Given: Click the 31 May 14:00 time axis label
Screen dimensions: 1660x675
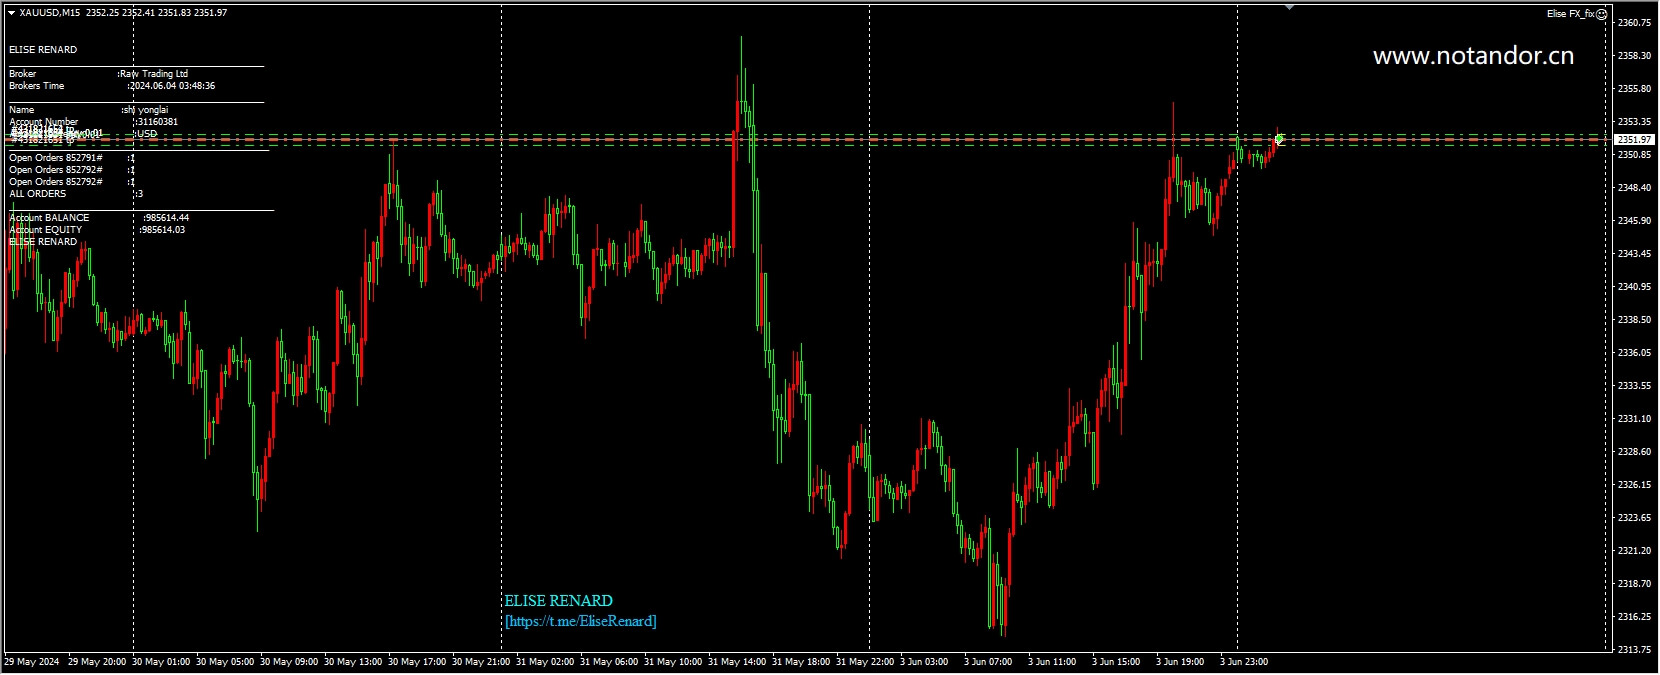Looking at the screenshot, I should tap(738, 661).
